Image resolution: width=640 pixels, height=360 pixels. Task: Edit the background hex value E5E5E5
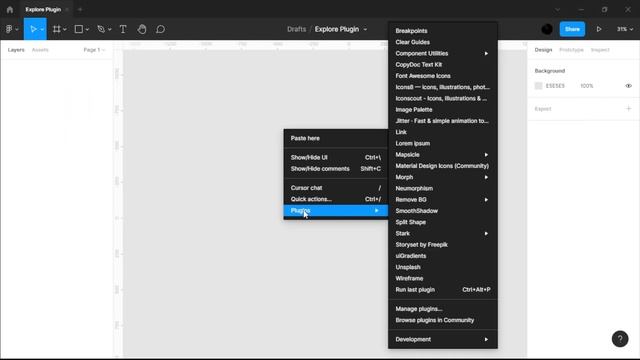coord(555,86)
